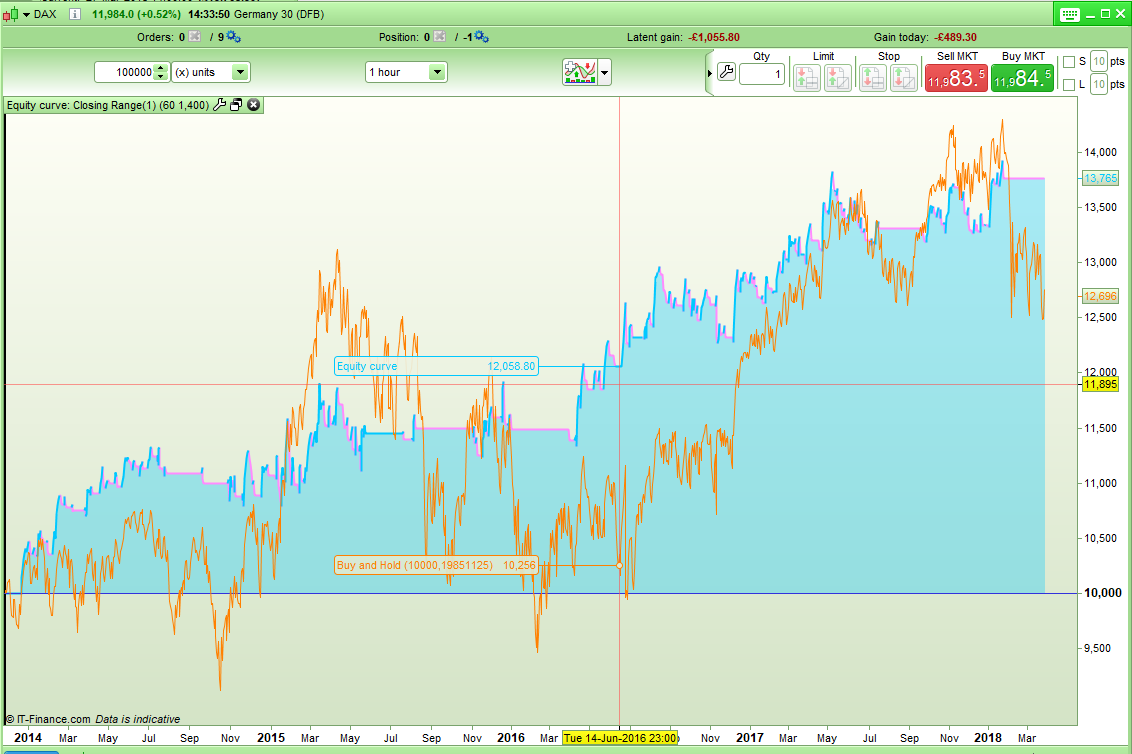Click the Equity curve 12,058.80 cursor label
The height and width of the screenshot is (754, 1132).
point(436,366)
